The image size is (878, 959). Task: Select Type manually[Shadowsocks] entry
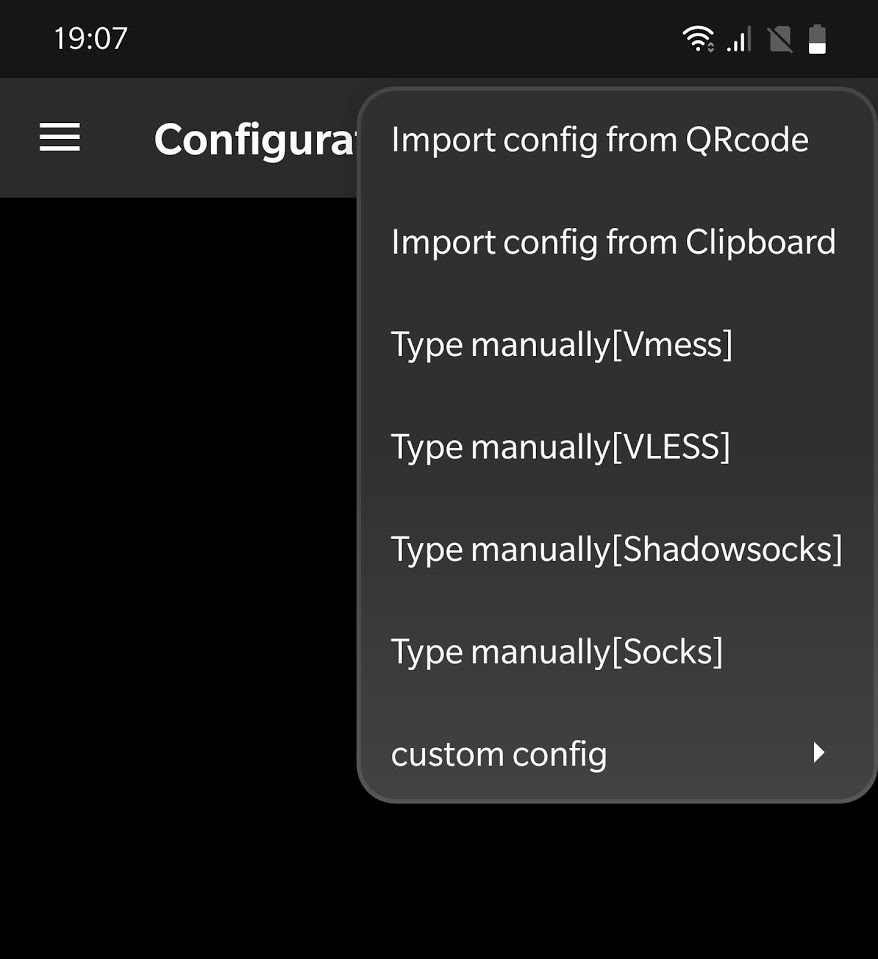click(x=616, y=549)
